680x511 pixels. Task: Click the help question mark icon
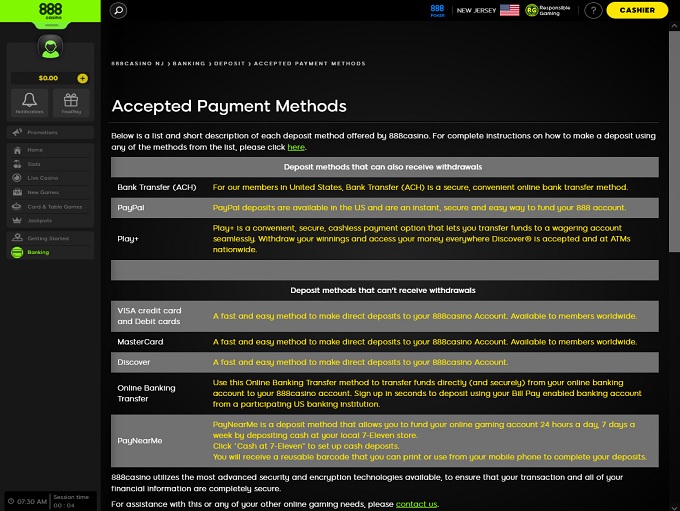pyautogui.click(x=593, y=10)
